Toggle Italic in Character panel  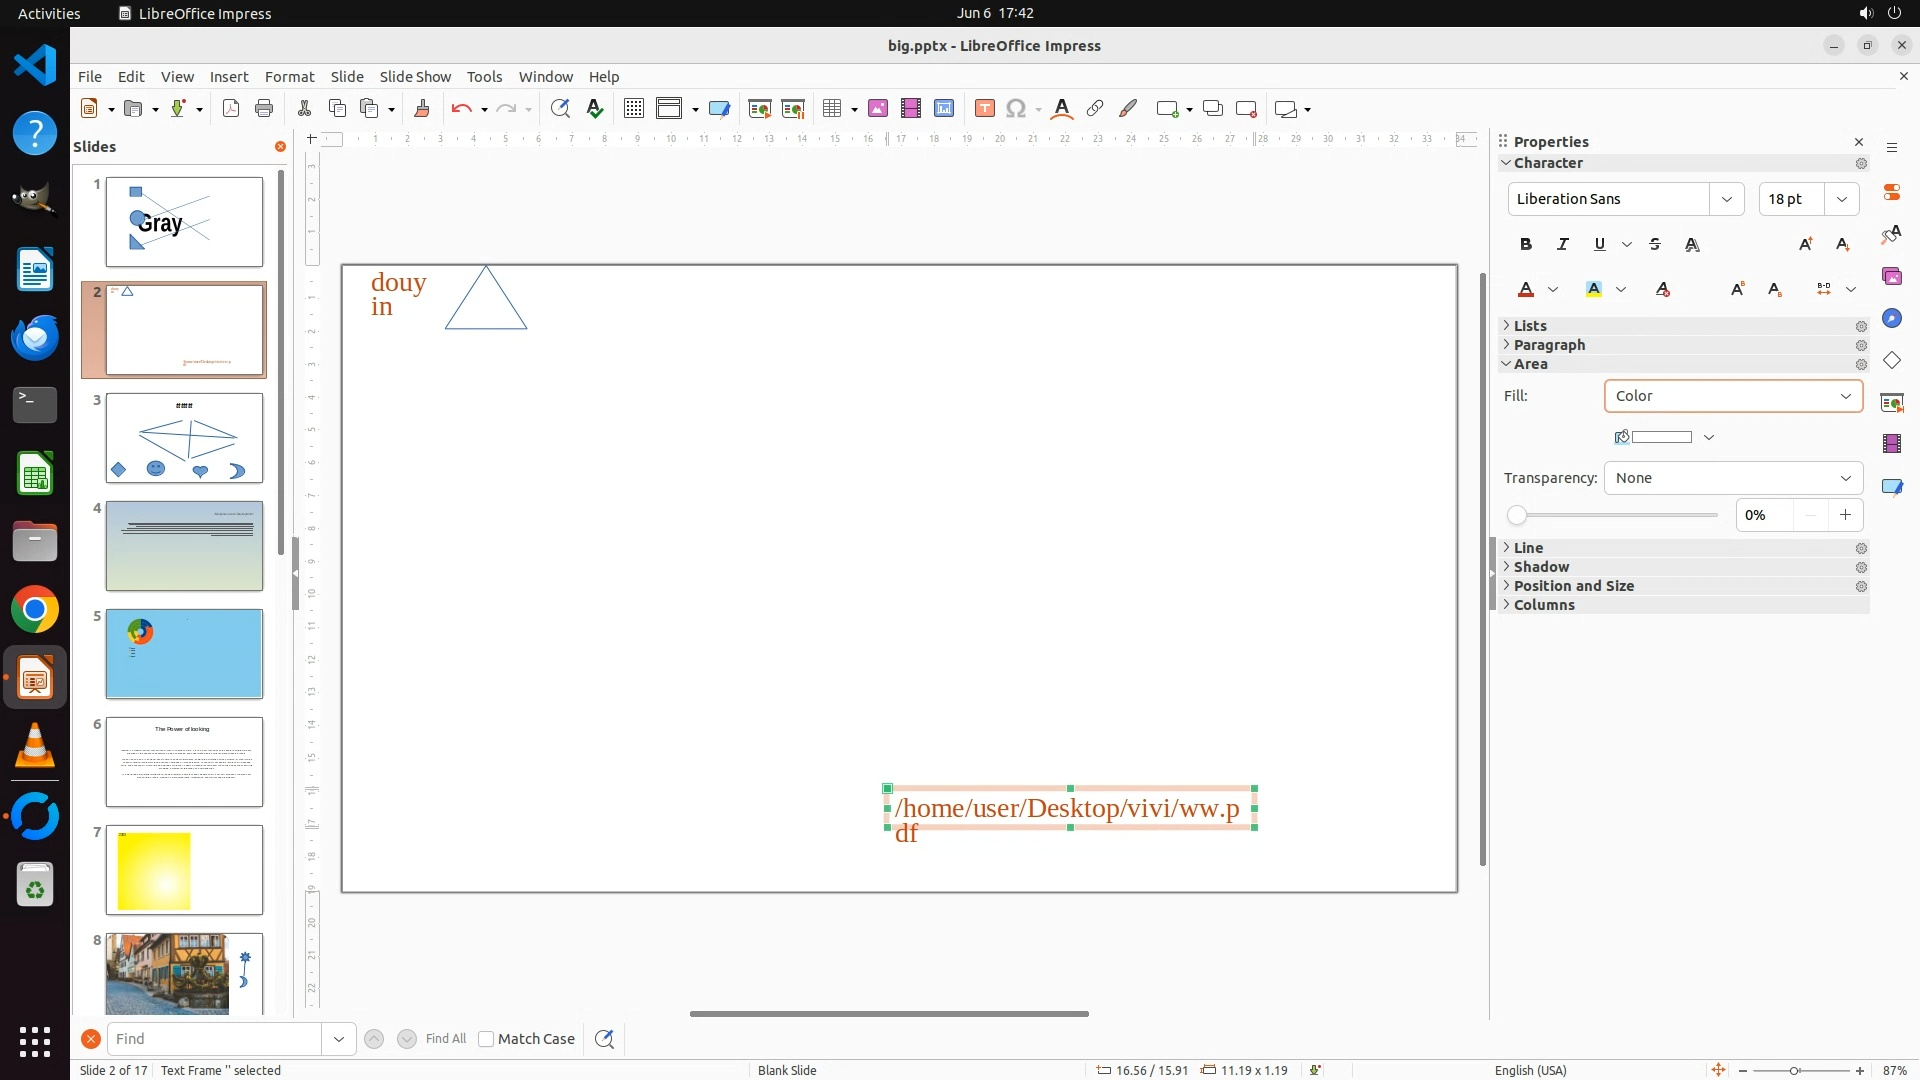coord(1562,244)
